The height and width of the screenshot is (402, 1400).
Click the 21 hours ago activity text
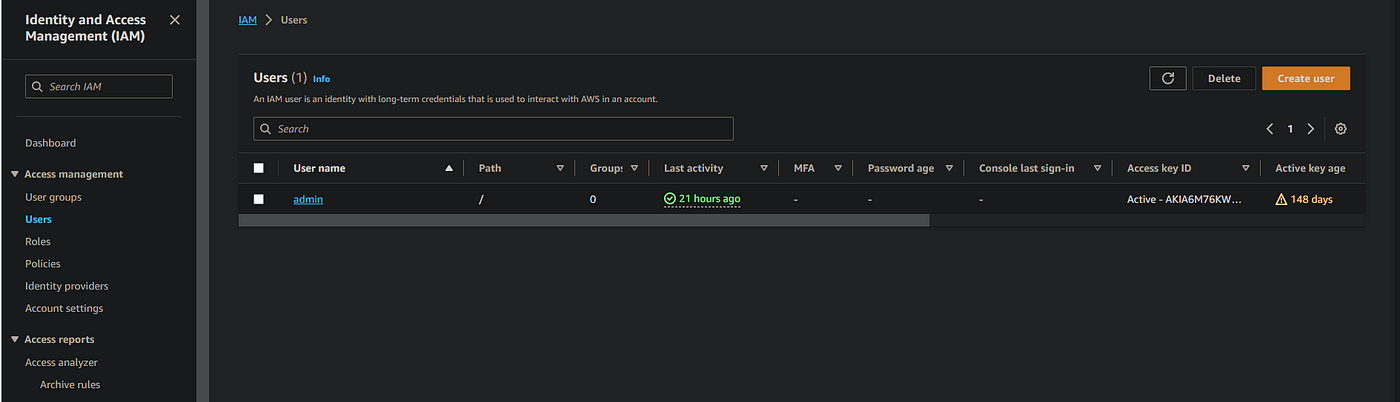tap(710, 199)
